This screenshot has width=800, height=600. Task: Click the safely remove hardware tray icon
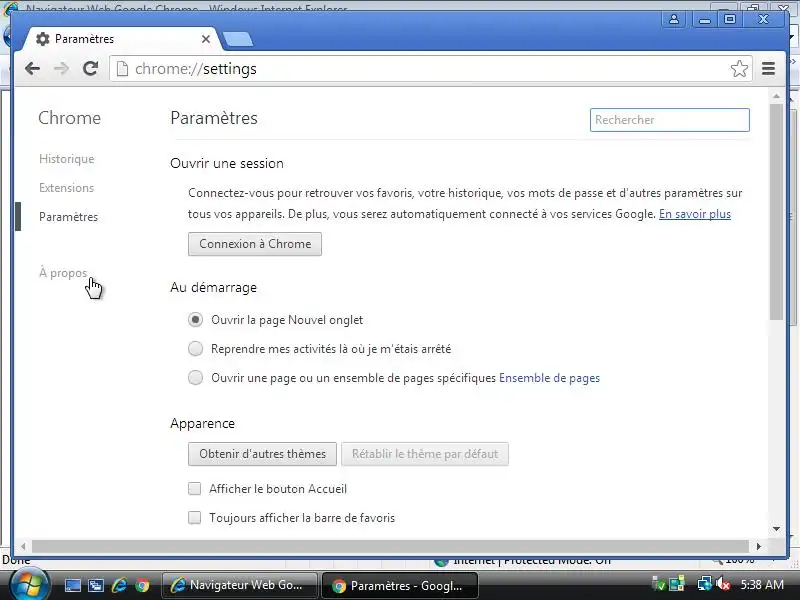coord(659,584)
